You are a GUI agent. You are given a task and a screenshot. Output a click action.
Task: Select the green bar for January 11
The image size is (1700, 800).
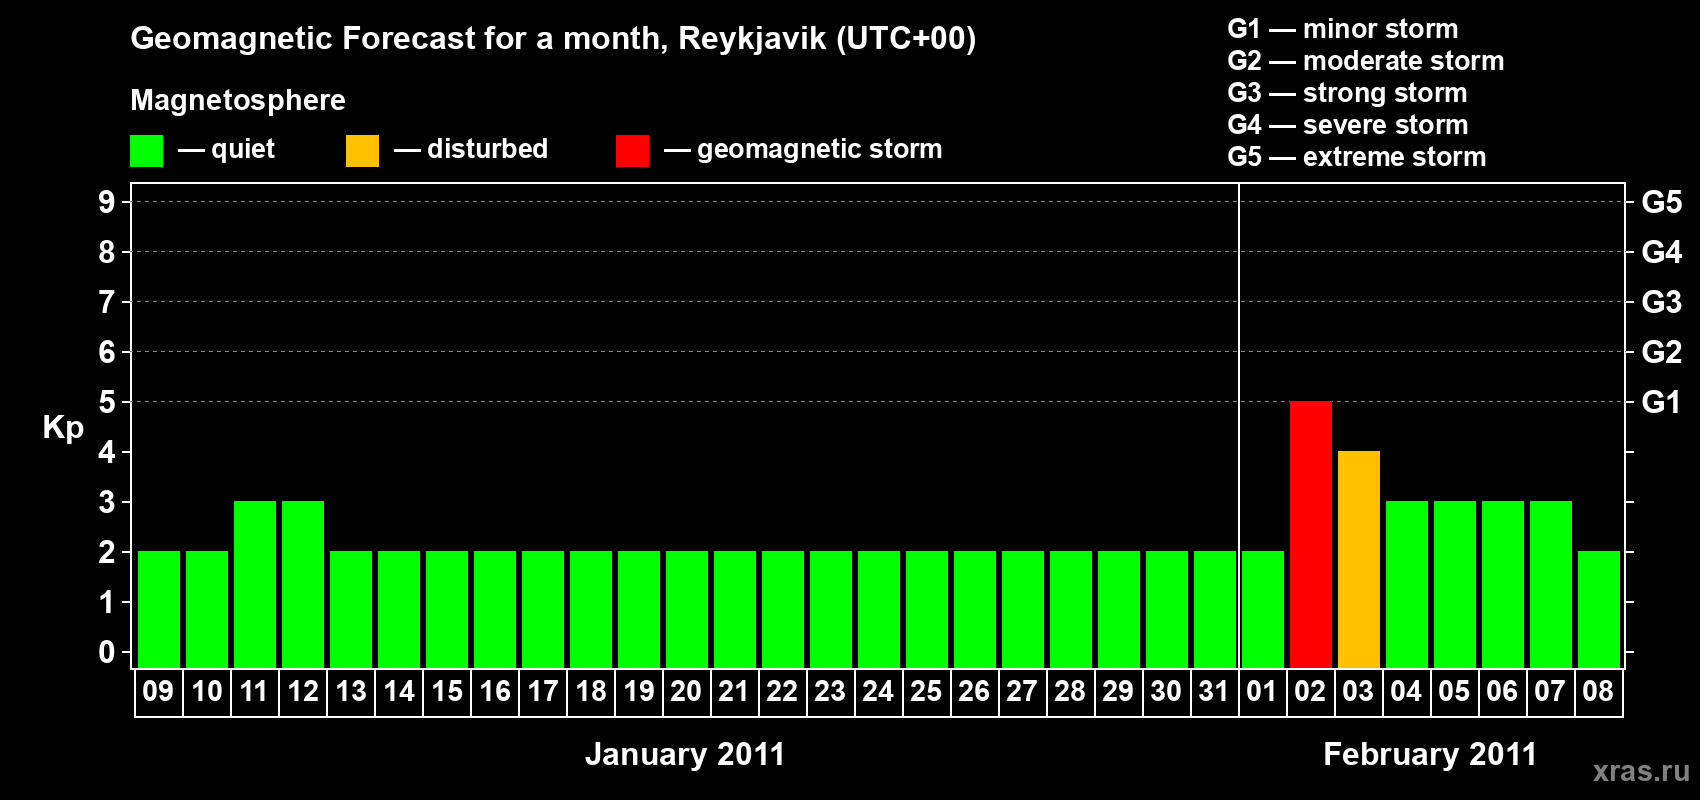255,584
